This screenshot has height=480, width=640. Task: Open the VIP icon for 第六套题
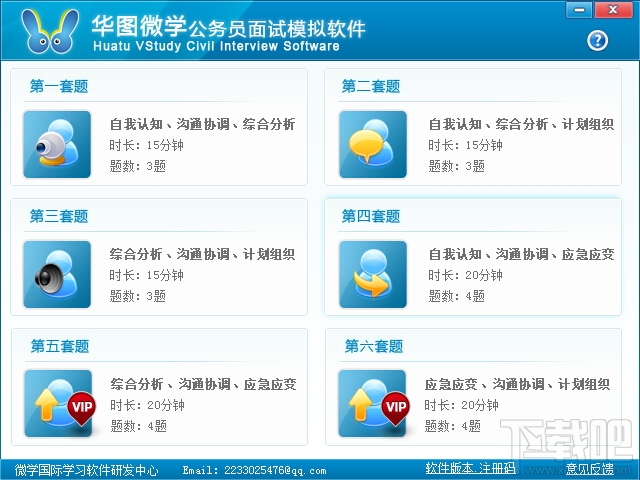click(372, 404)
